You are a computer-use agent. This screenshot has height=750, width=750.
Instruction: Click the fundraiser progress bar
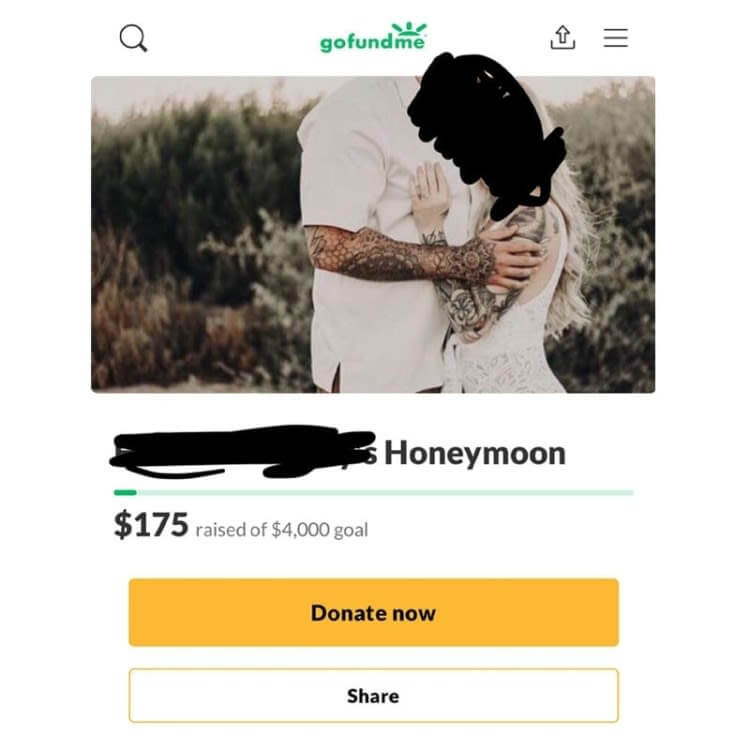tap(374, 492)
